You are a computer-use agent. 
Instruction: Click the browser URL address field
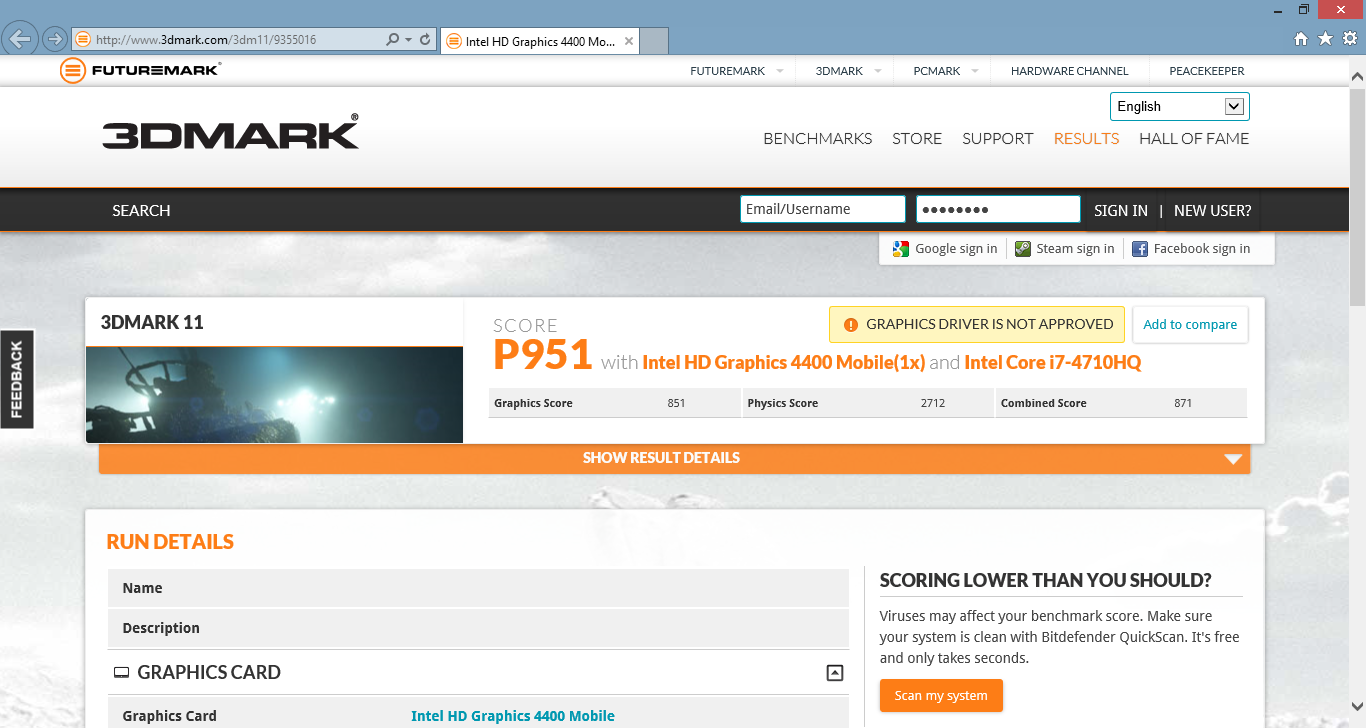(228, 40)
